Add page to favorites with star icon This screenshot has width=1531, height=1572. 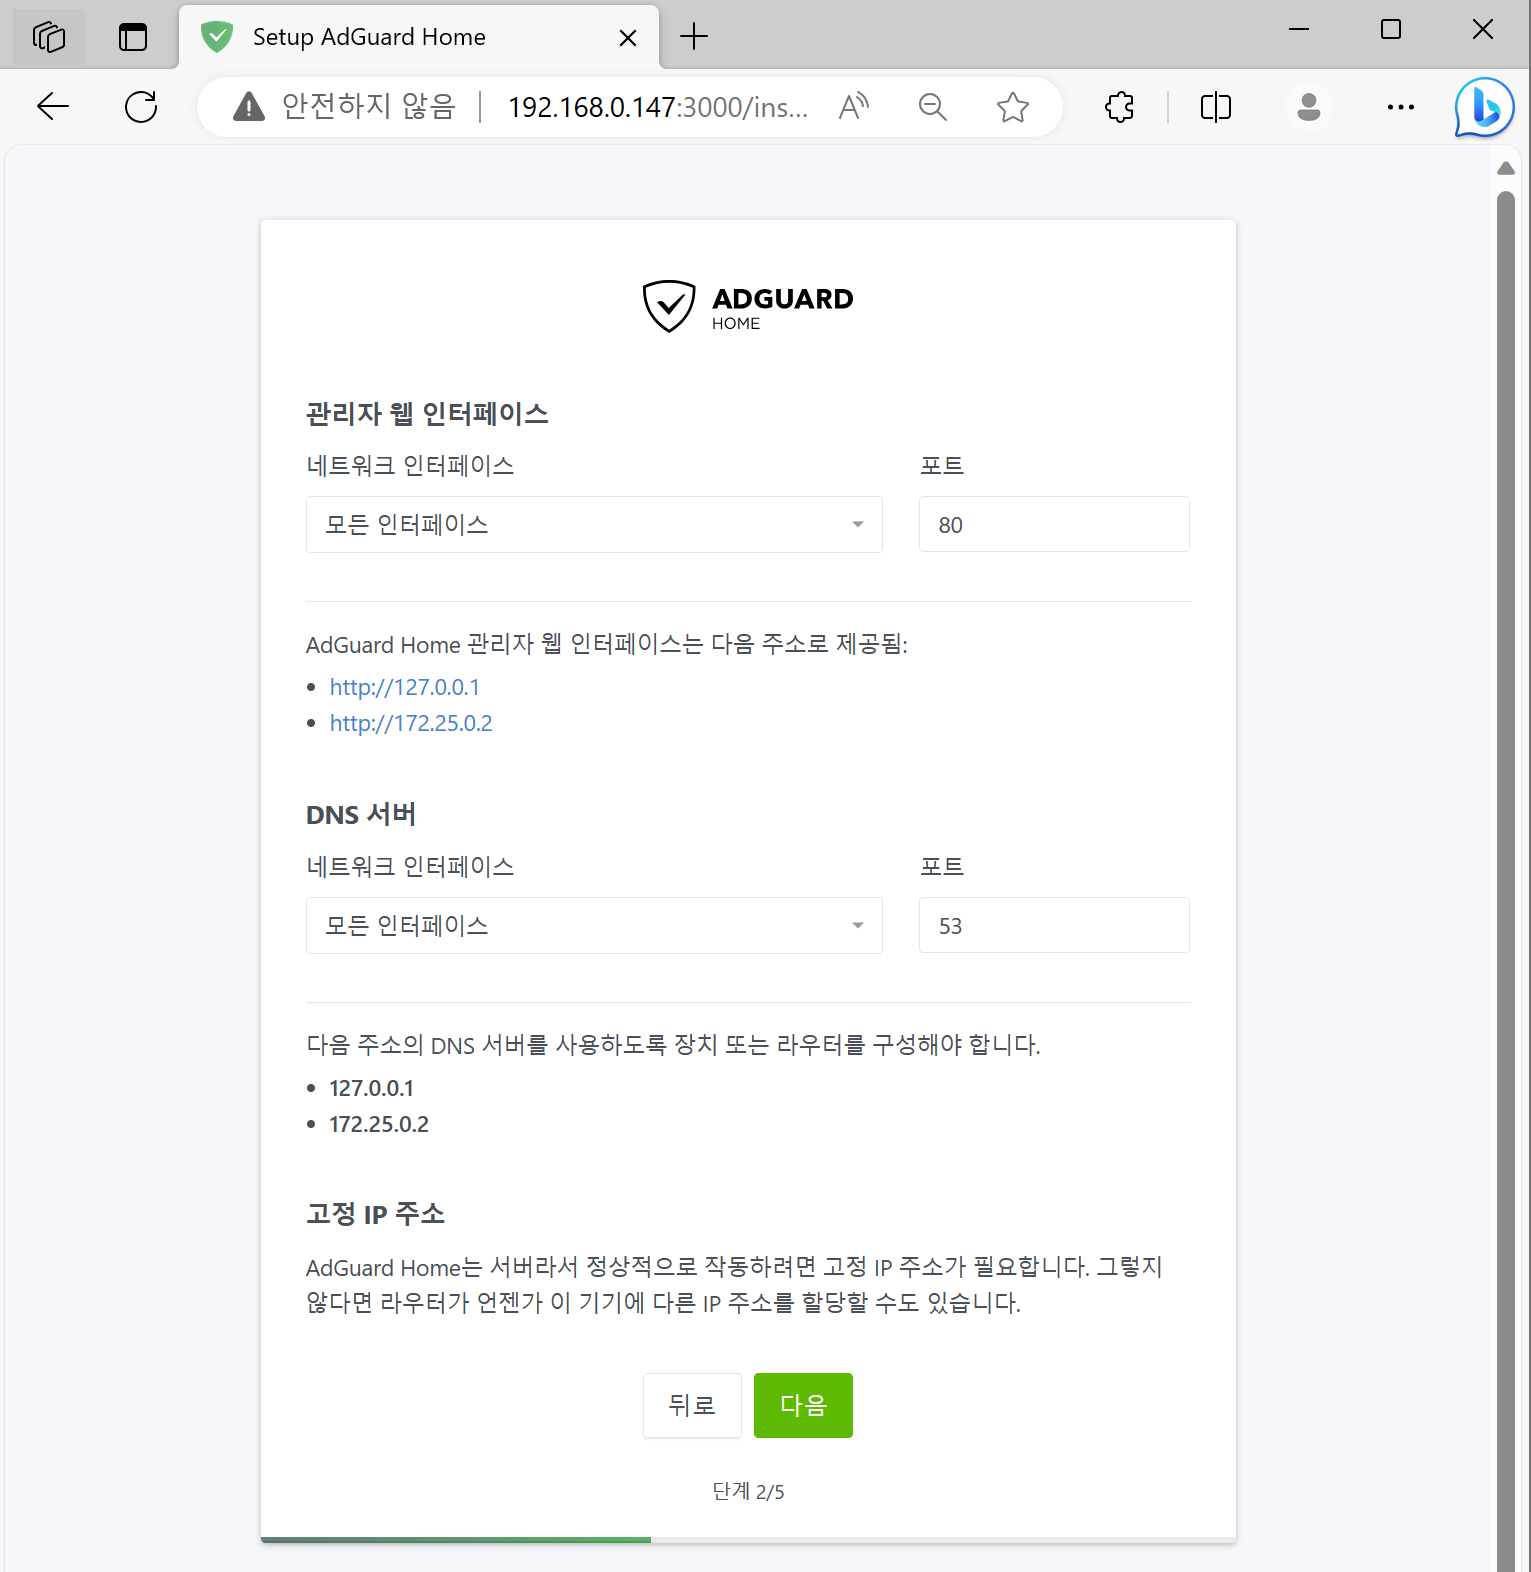click(x=1013, y=106)
